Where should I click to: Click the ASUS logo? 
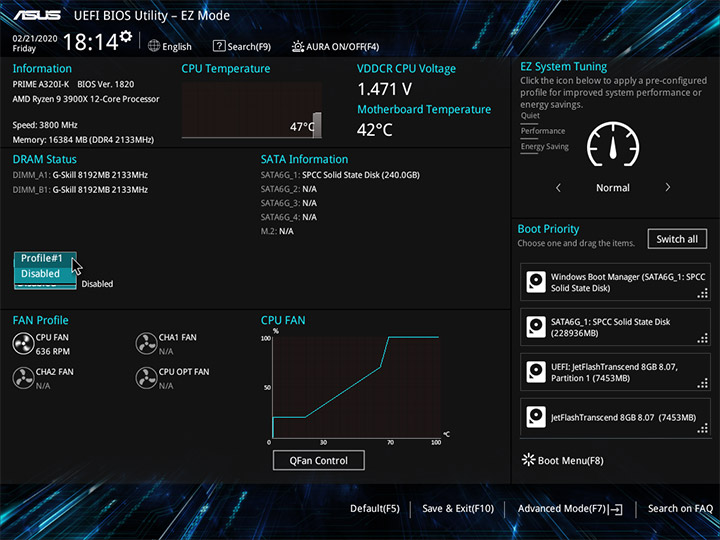coord(37,15)
